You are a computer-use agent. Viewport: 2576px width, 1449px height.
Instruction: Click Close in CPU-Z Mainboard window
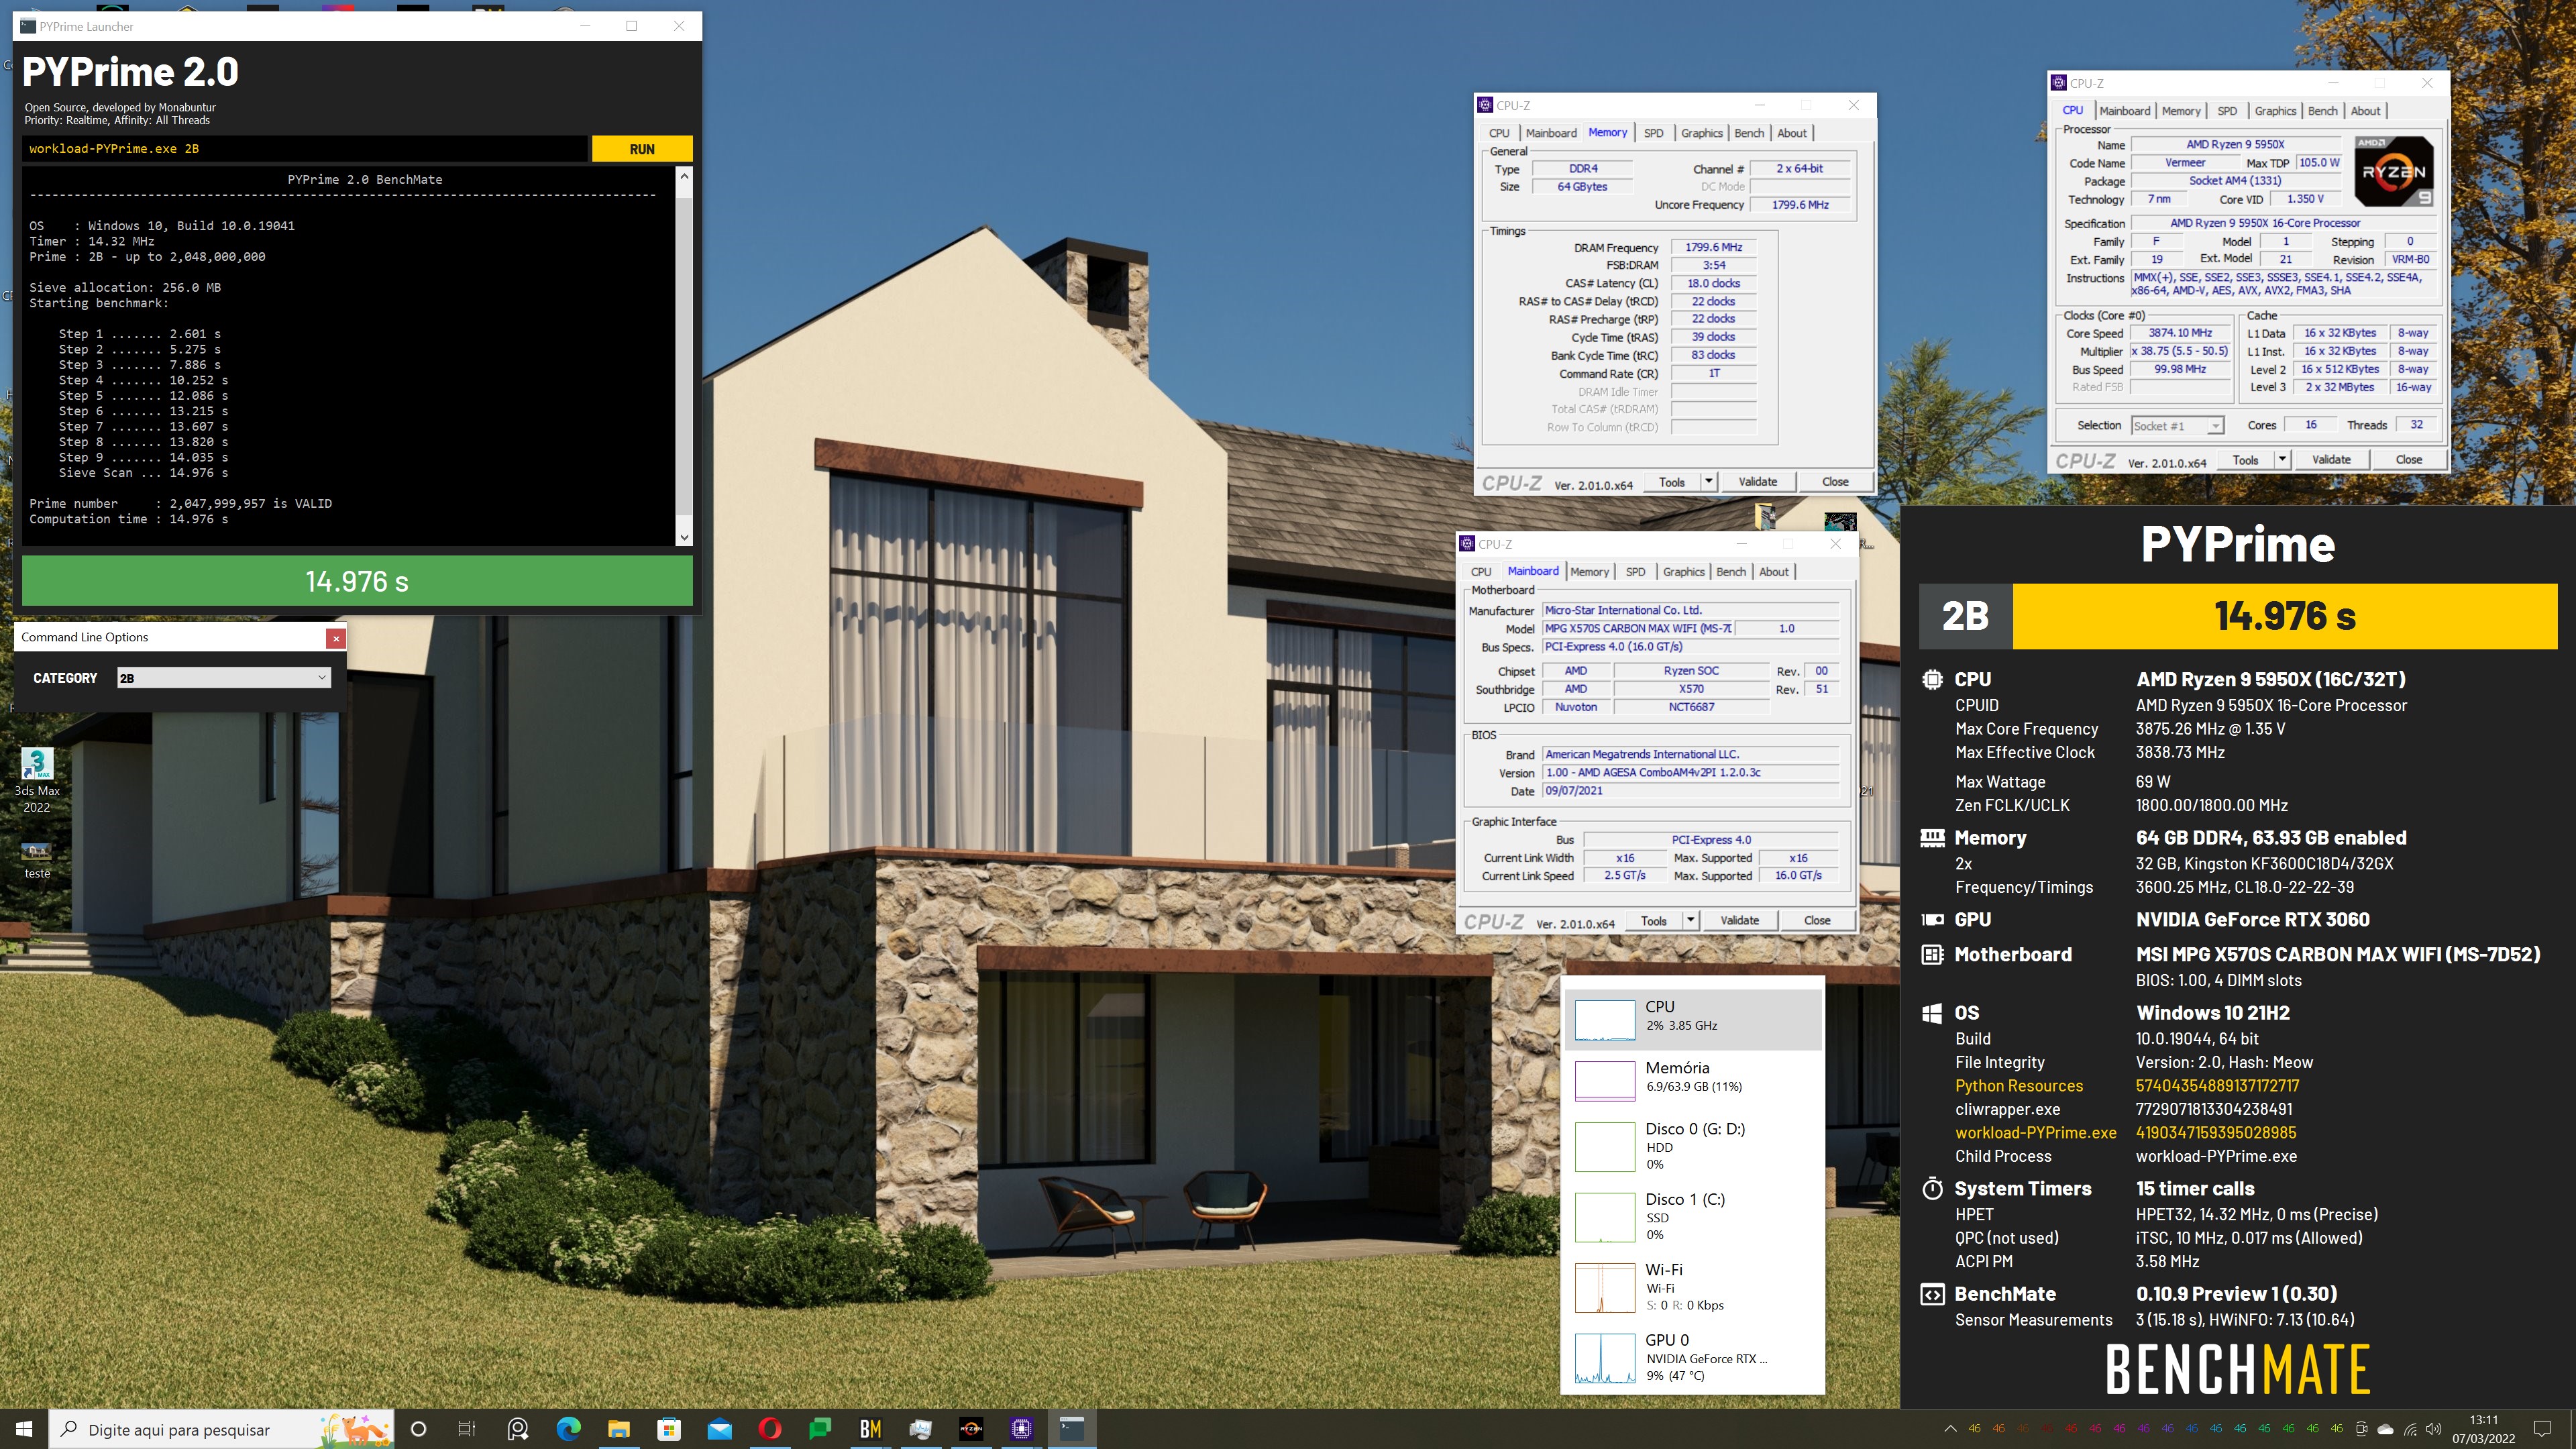click(x=1817, y=921)
